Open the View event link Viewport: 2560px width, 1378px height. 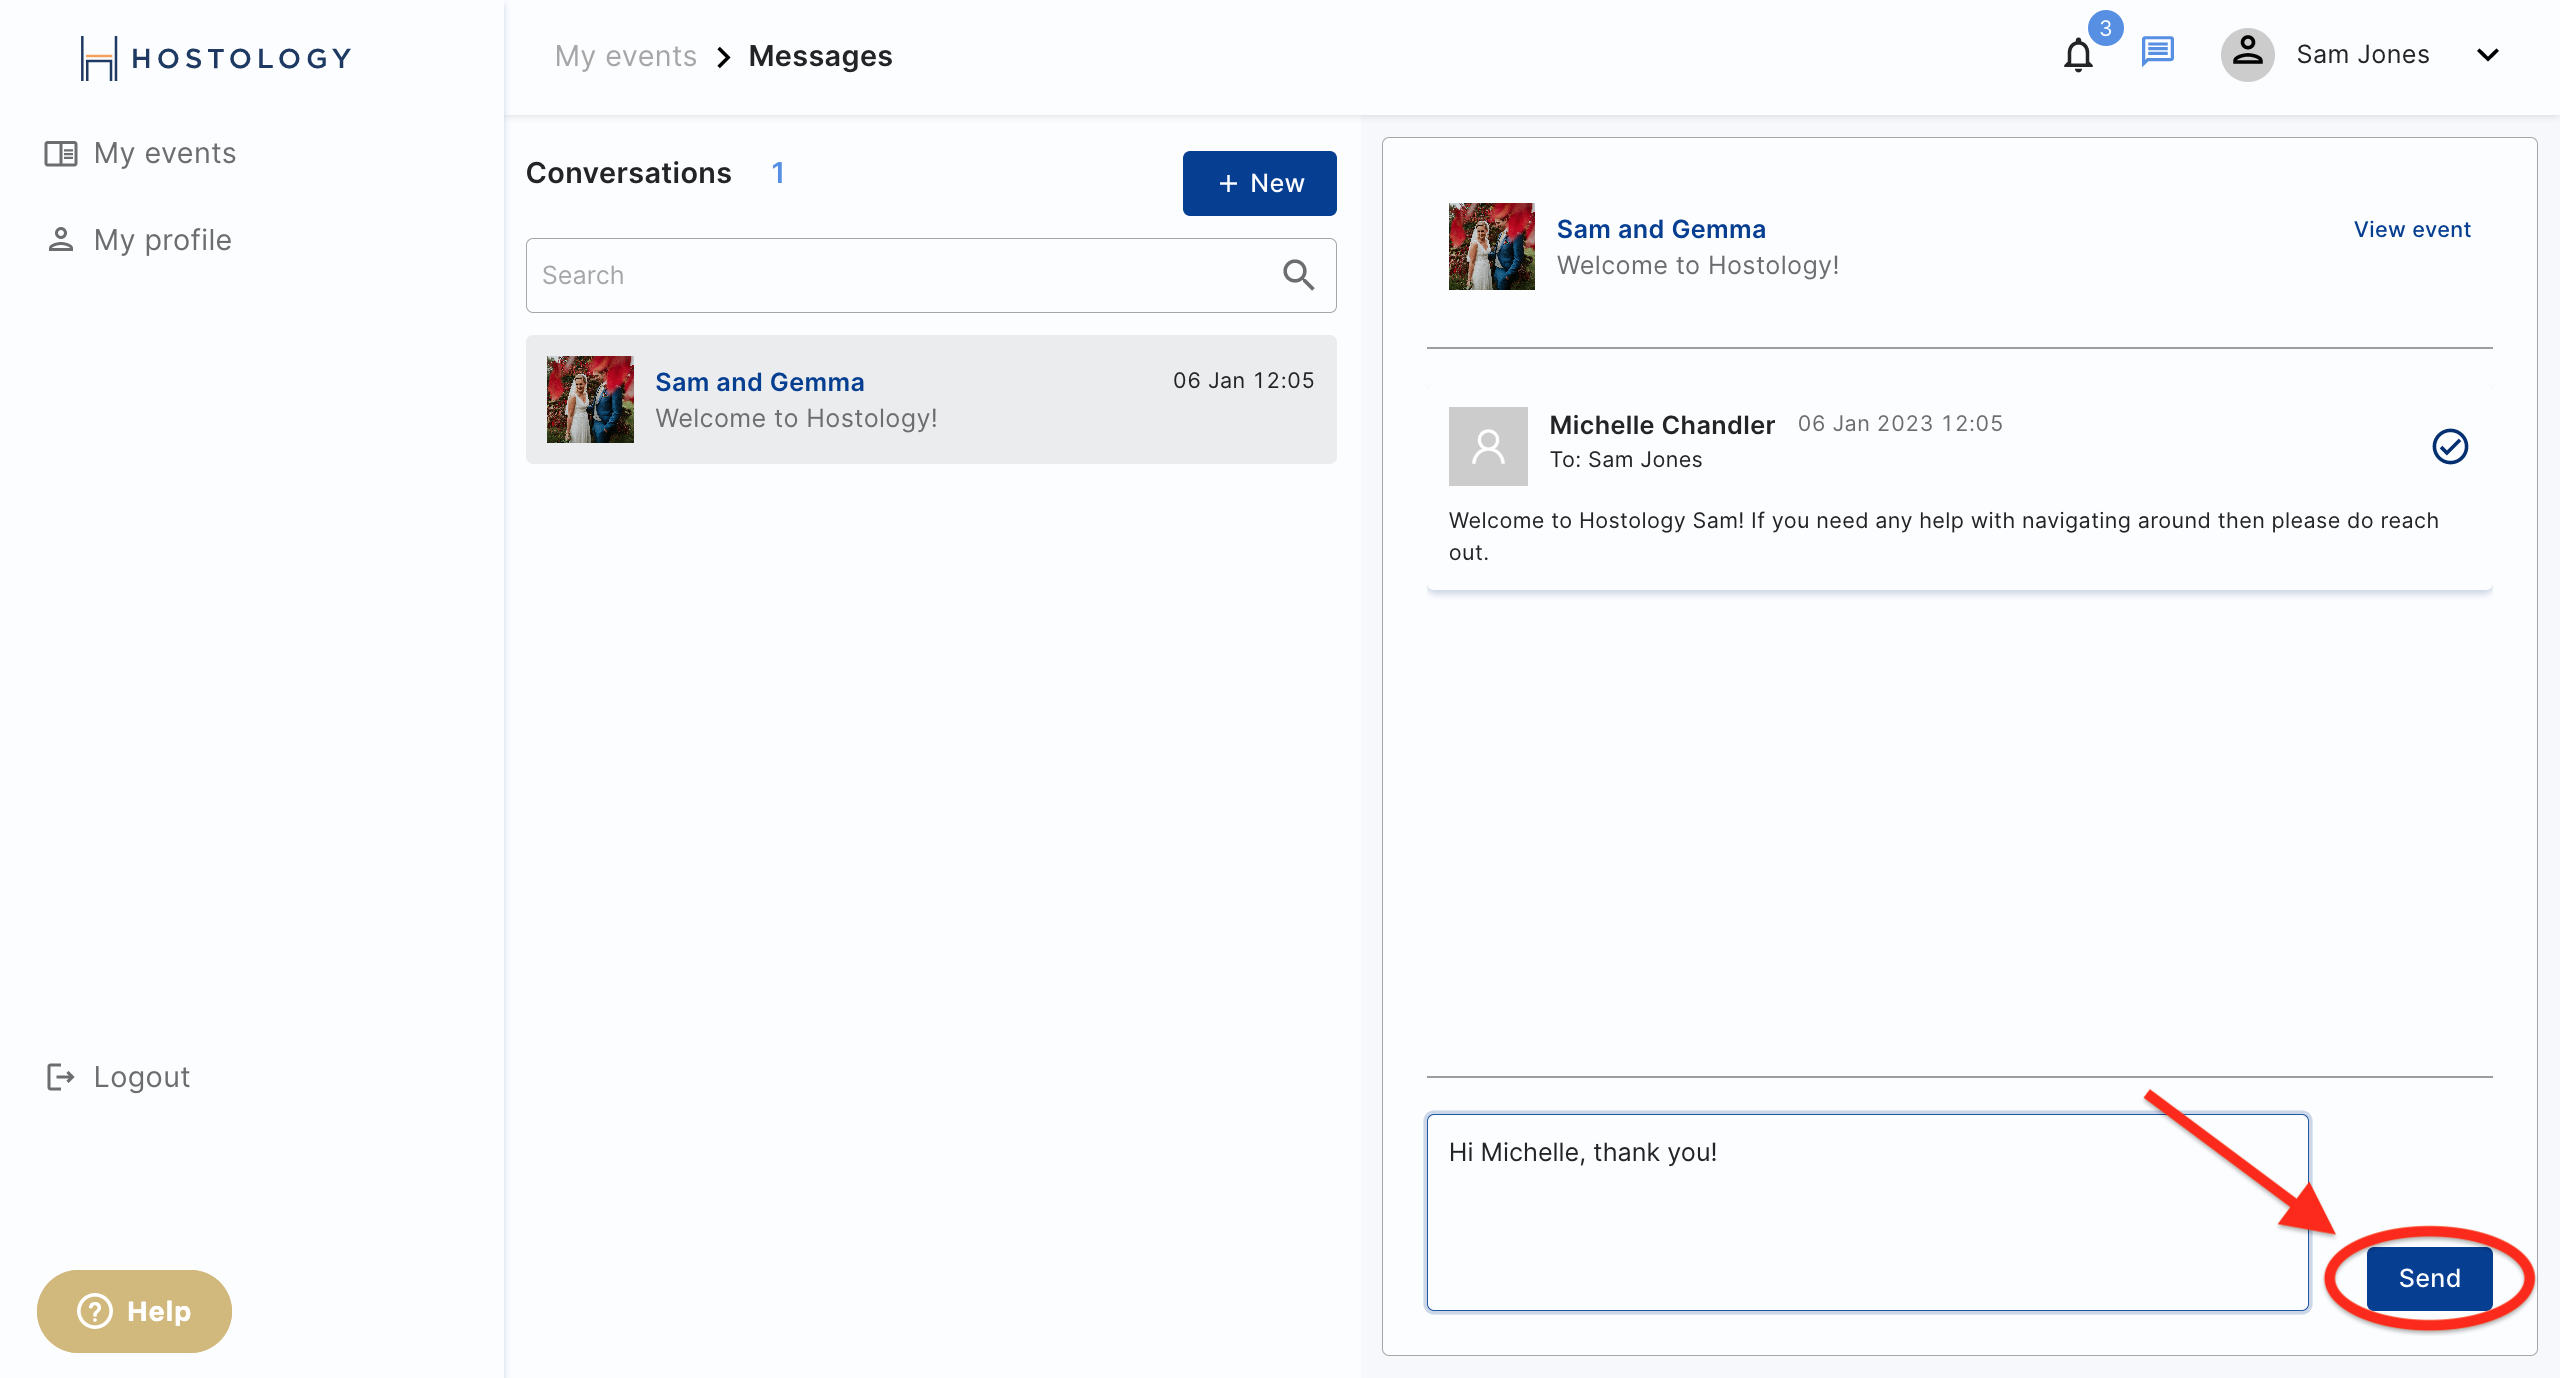[x=2412, y=229]
